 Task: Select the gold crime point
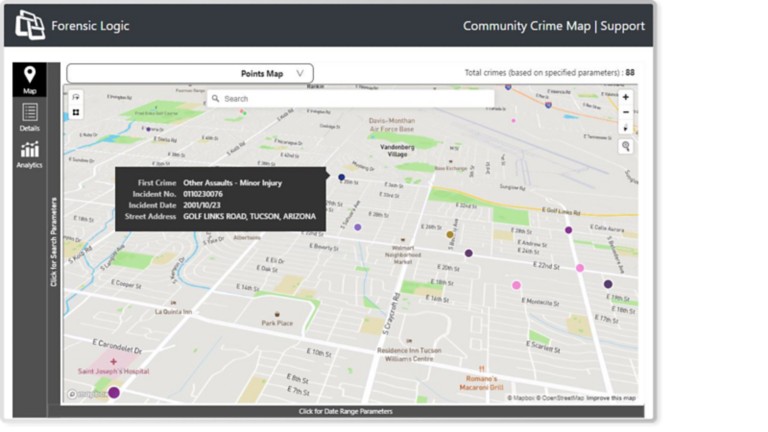click(450, 235)
